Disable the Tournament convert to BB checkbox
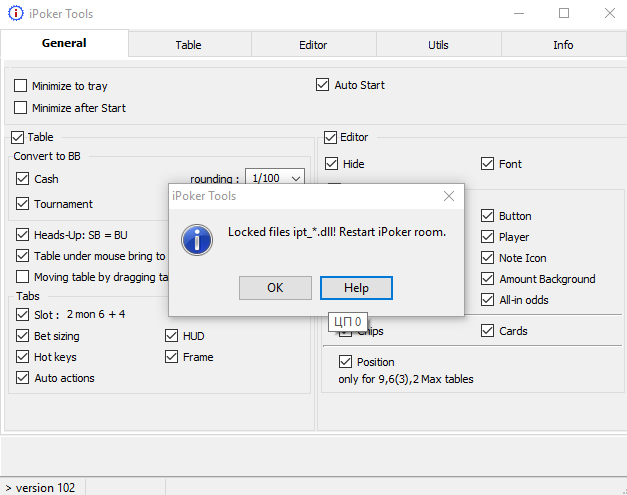The height and width of the screenshot is (495, 627). coord(24,204)
